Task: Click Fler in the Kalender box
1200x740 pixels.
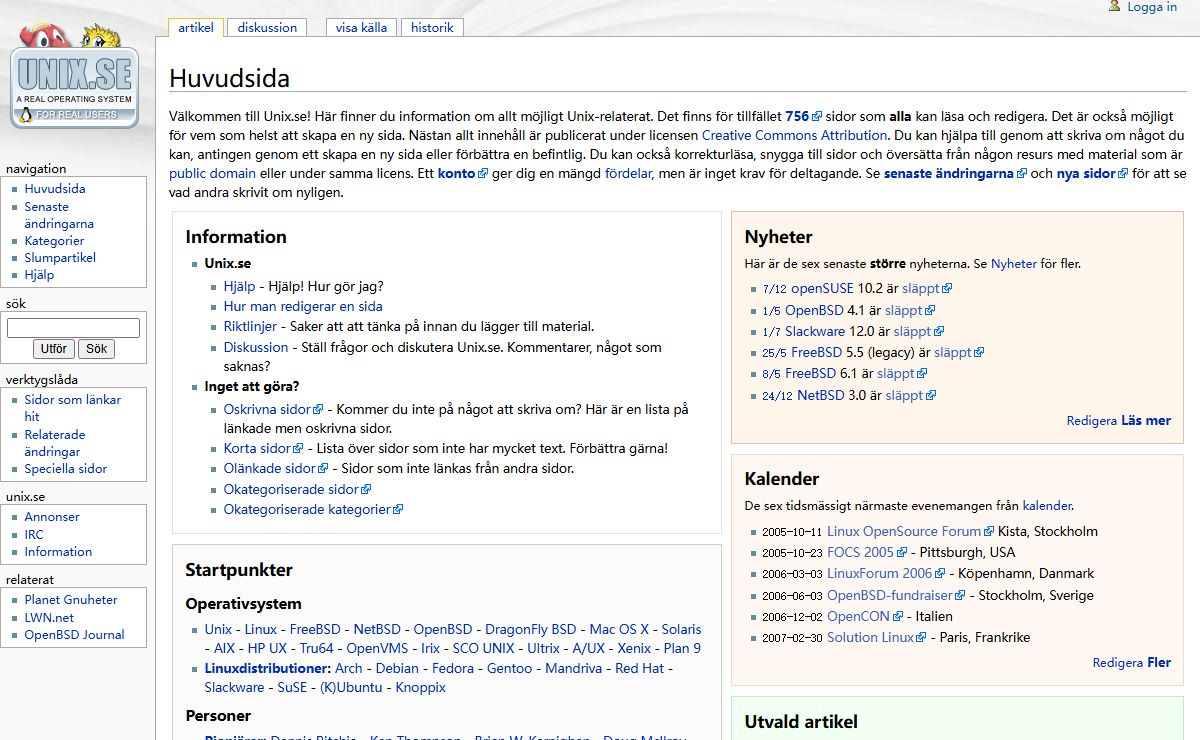Action: click(x=1159, y=662)
